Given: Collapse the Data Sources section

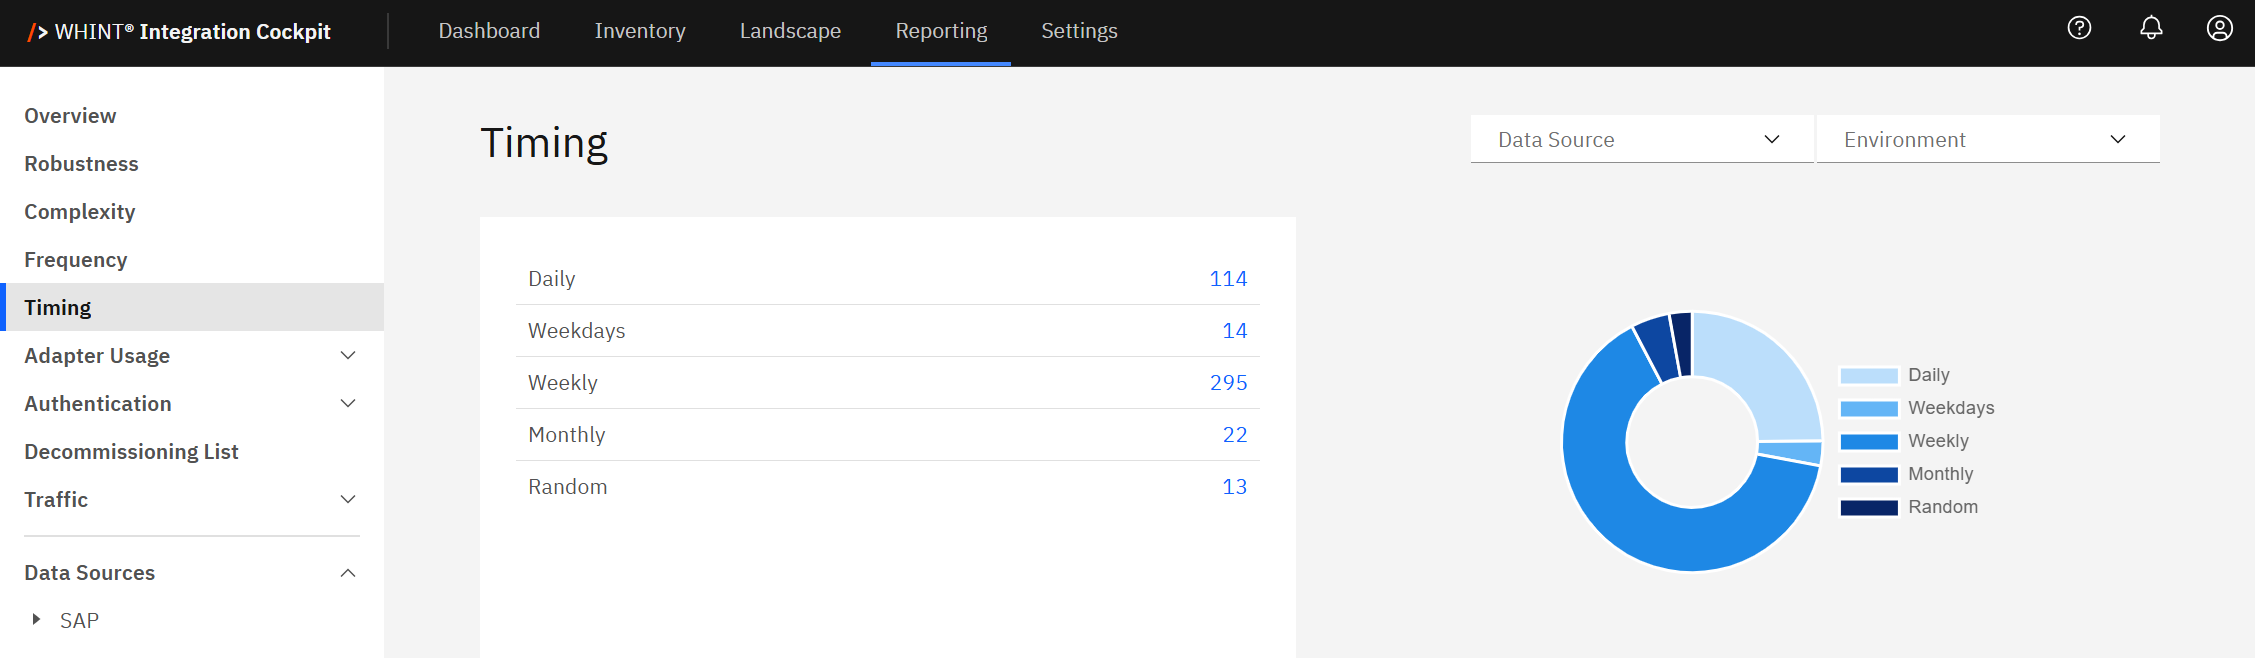Looking at the screenshot, I should 347,573.
